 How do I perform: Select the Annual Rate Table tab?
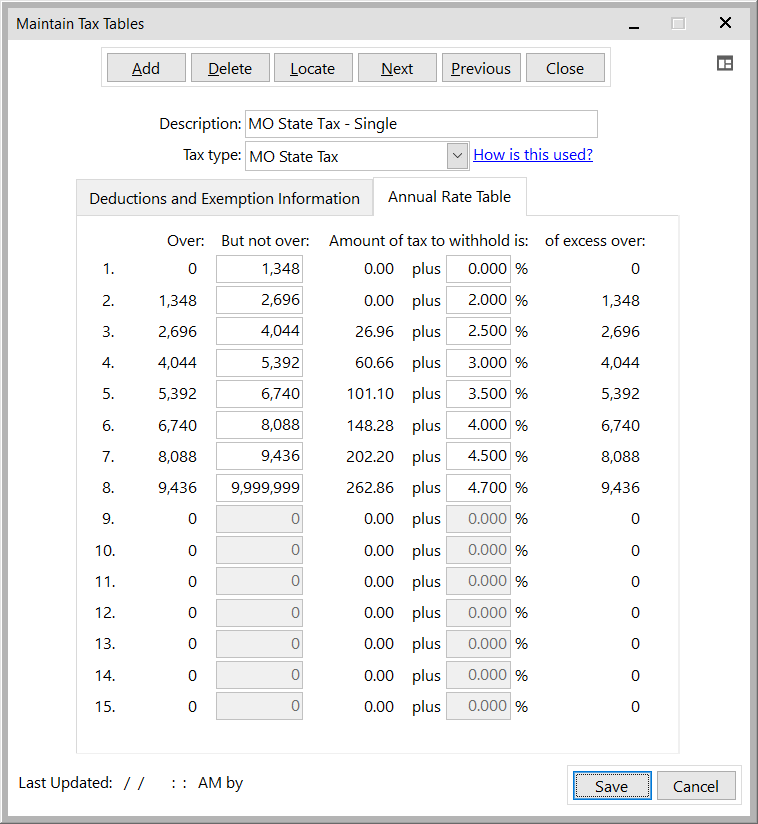click(449, 197)
